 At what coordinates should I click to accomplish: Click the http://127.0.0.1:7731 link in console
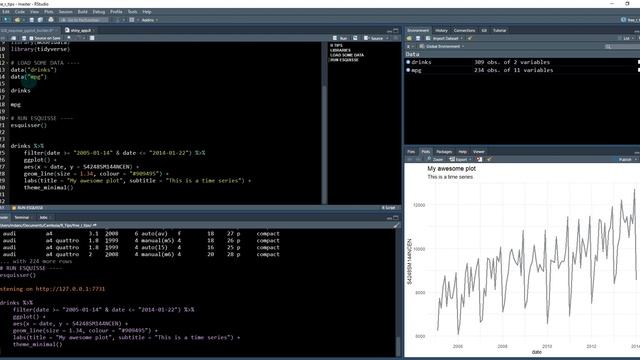(x=70, y=289)
